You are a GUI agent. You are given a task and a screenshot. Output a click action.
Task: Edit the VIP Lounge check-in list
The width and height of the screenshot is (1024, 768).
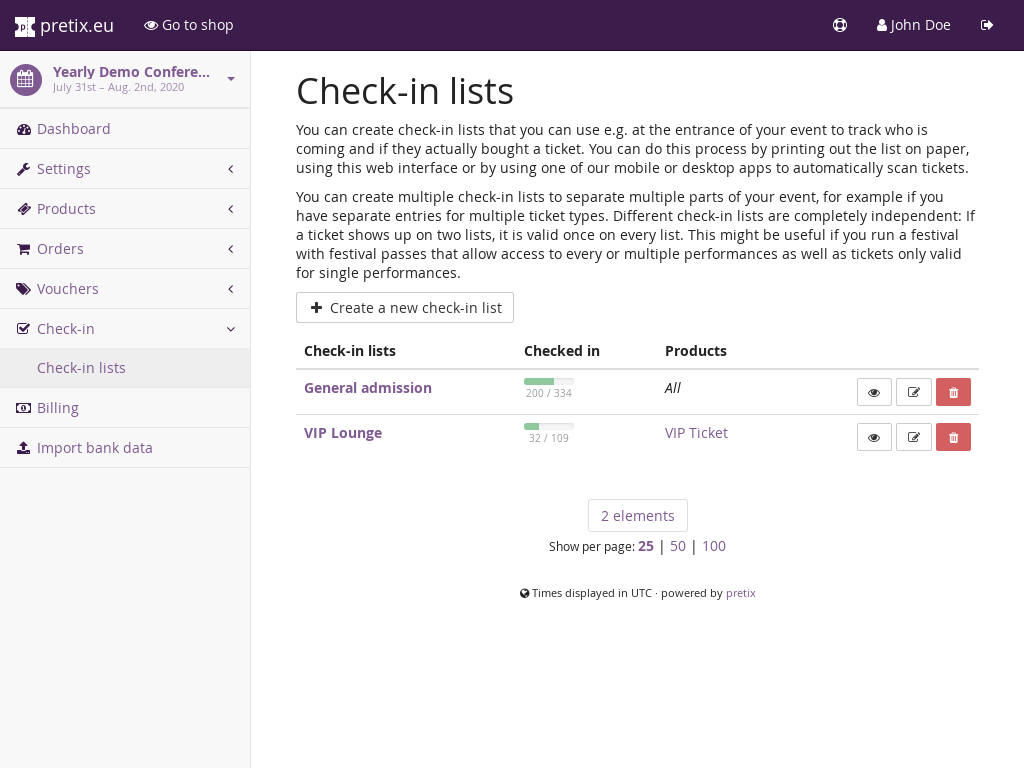pos(913,437)
